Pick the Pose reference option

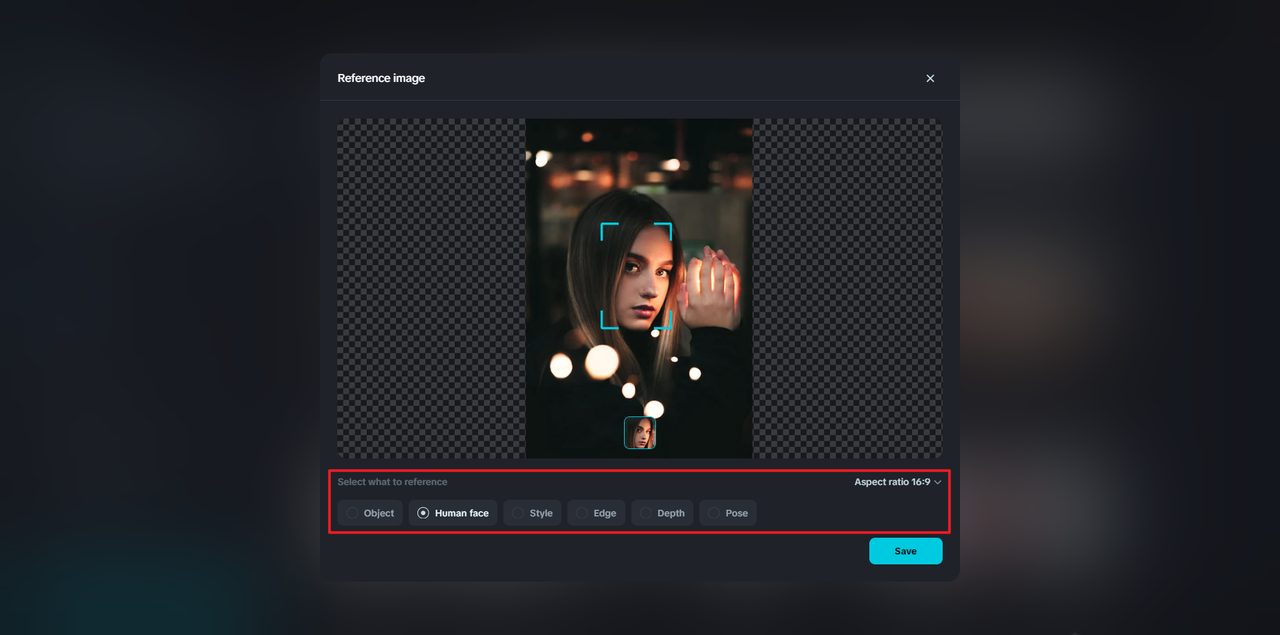click(x=728, y=513)
